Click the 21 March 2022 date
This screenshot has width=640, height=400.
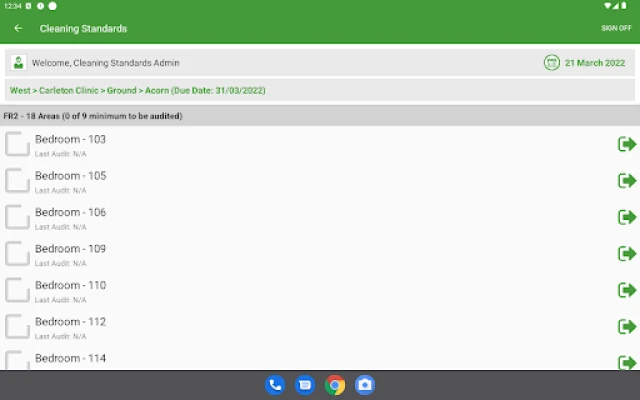coord(596,63)
